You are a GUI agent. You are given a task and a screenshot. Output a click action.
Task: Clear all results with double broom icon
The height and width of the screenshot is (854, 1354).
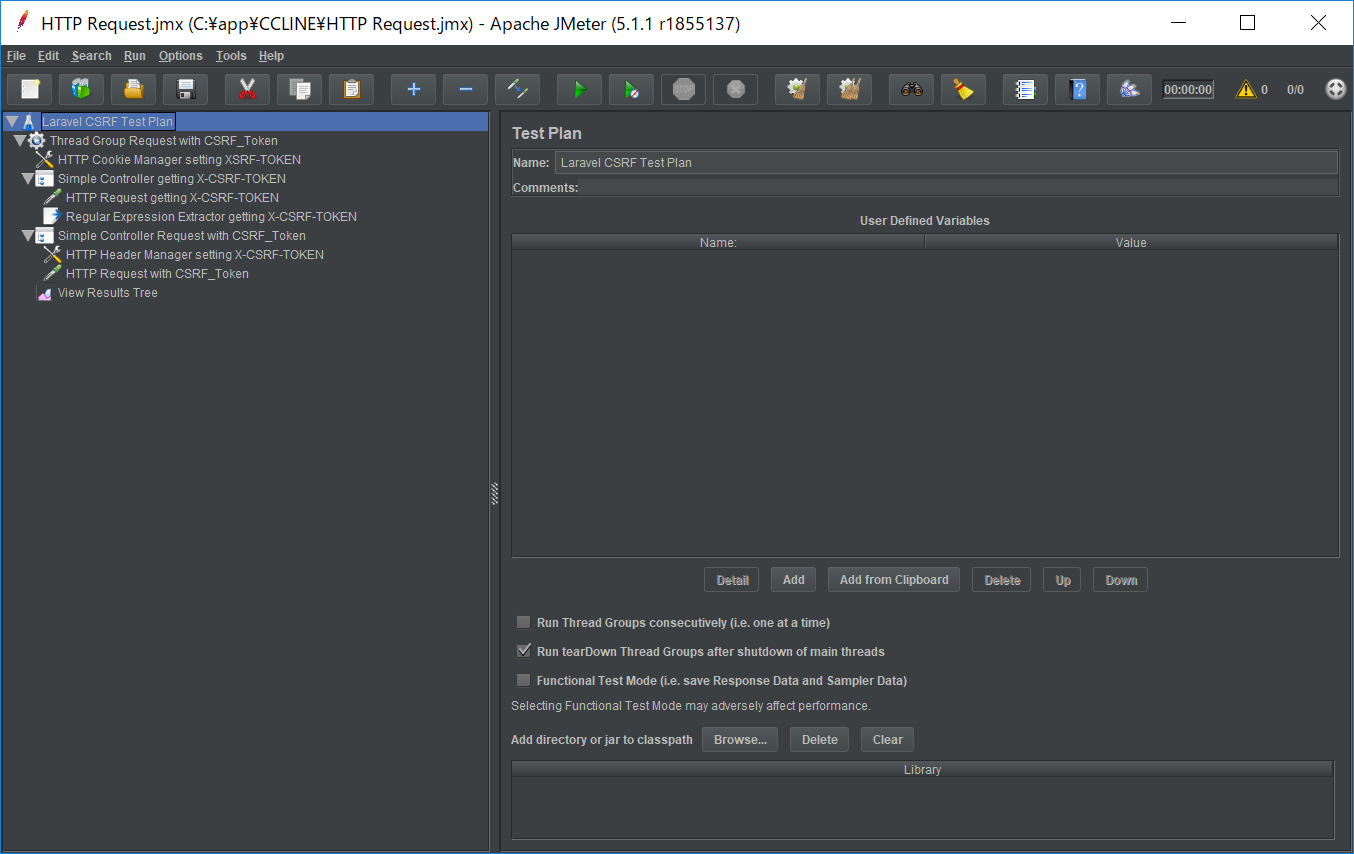pos(849,89)
